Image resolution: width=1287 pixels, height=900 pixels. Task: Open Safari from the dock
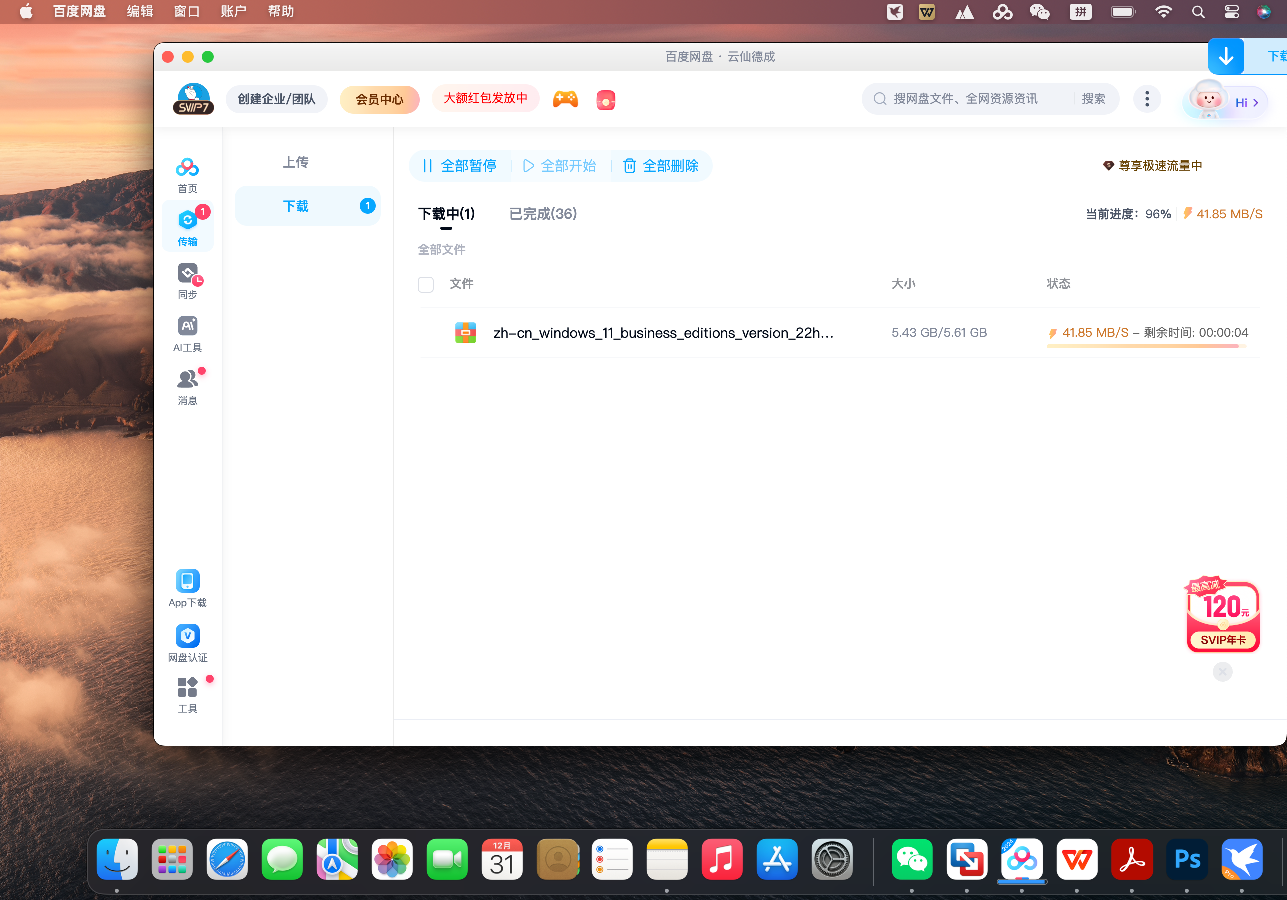(227, 859)
